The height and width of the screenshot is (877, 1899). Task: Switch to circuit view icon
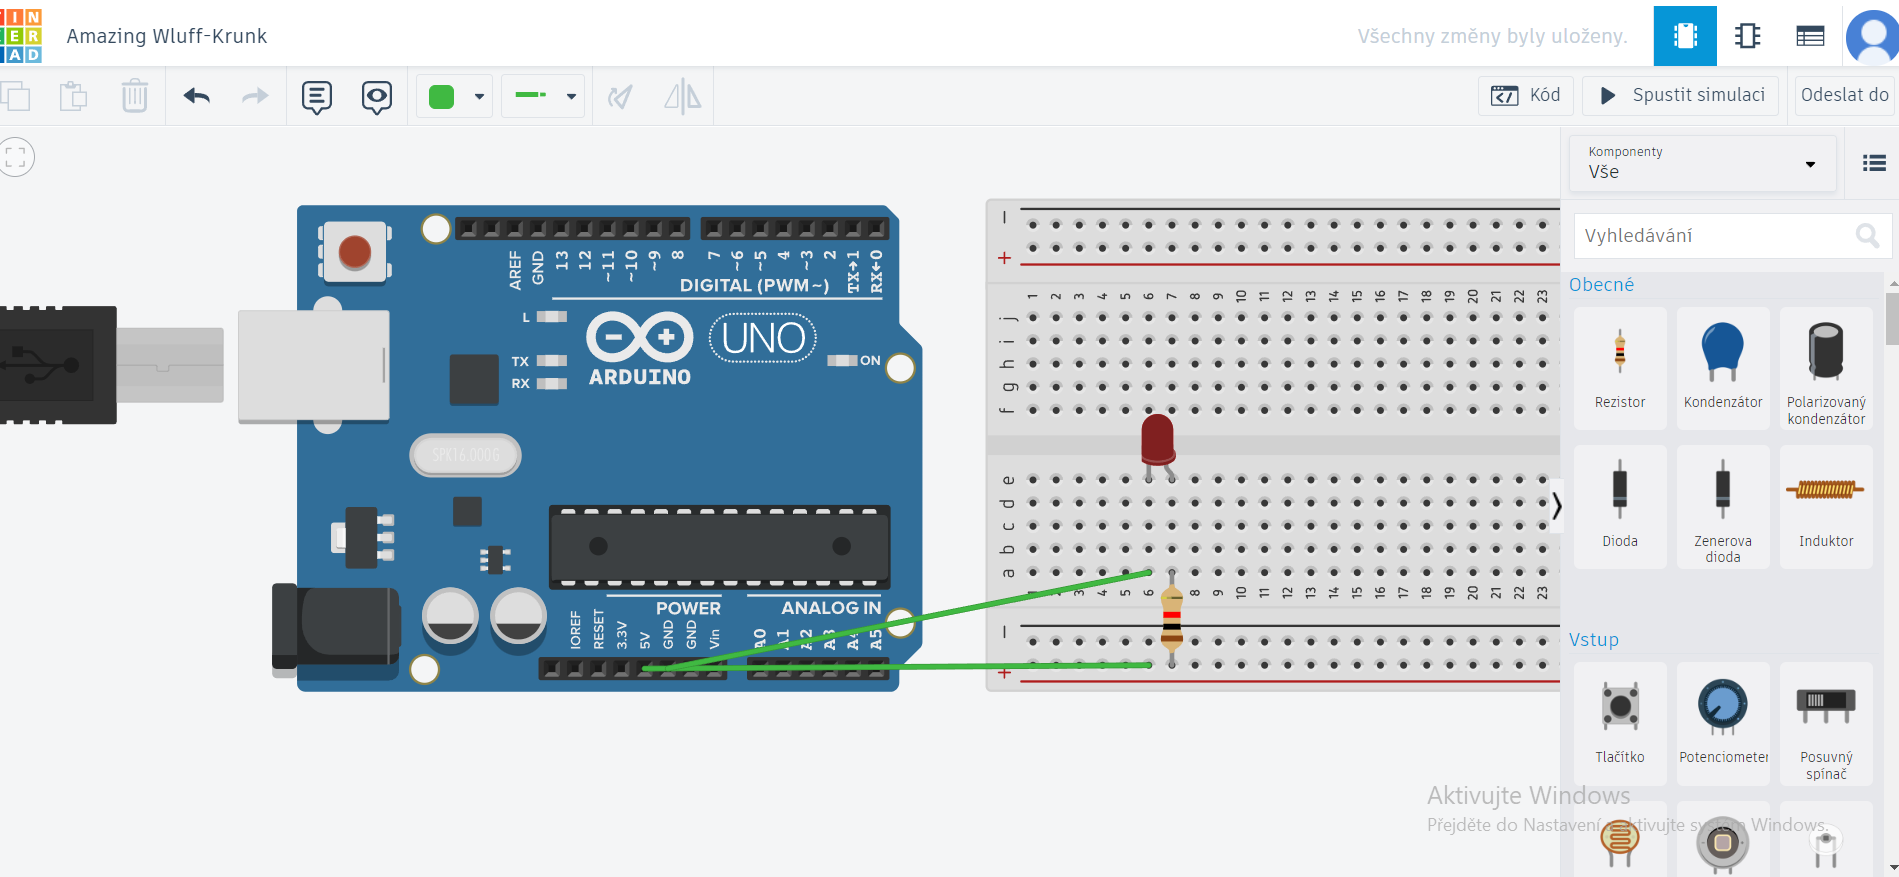(1685, 36)
